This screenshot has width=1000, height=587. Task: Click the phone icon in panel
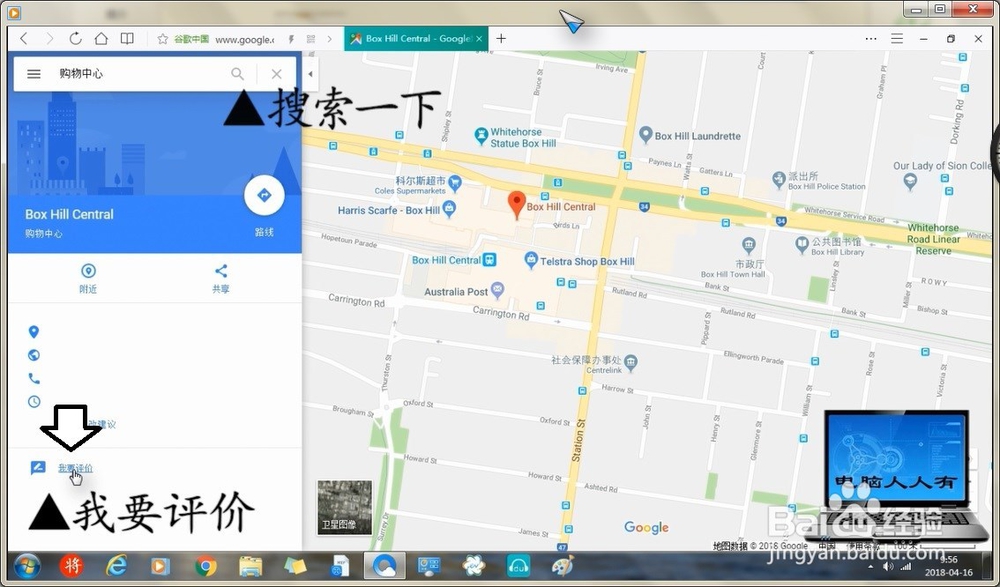(x=34, y=378)
